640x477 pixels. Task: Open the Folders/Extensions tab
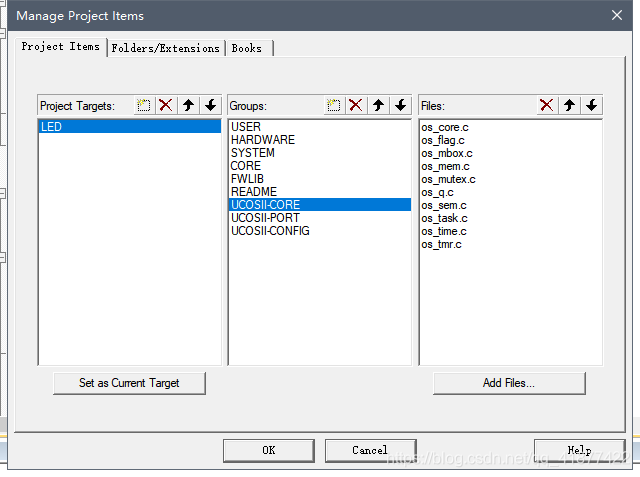[165, 48]
